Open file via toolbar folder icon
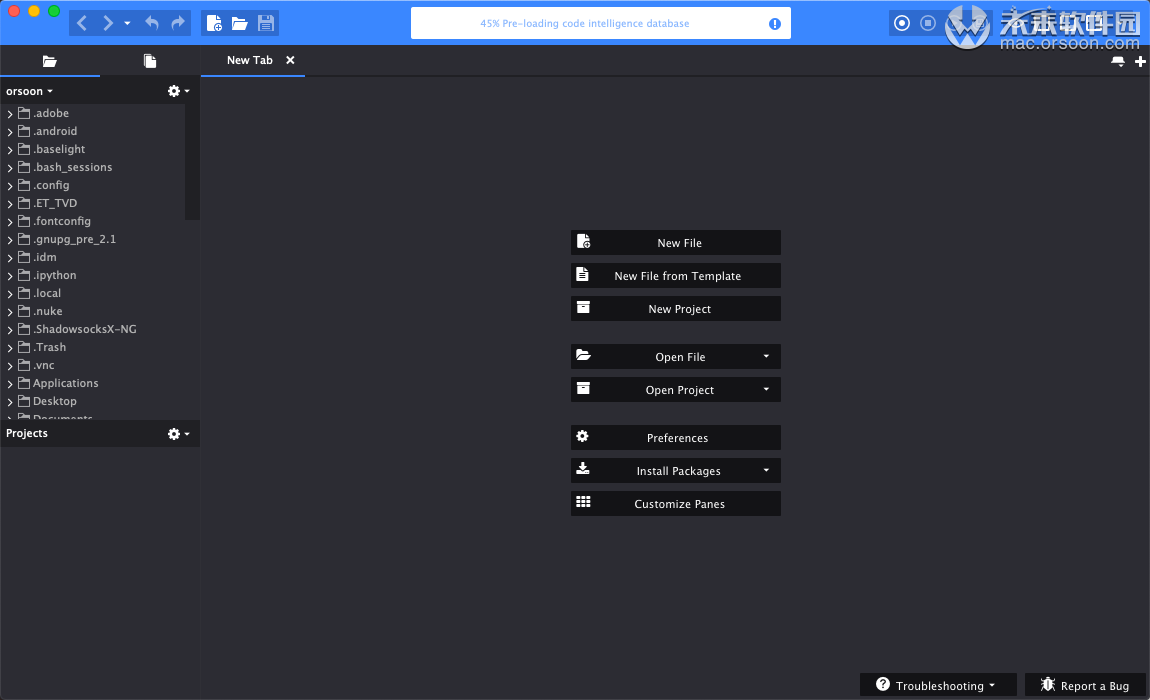Screen dimensions: 1150x700 (x=240, y=23)
